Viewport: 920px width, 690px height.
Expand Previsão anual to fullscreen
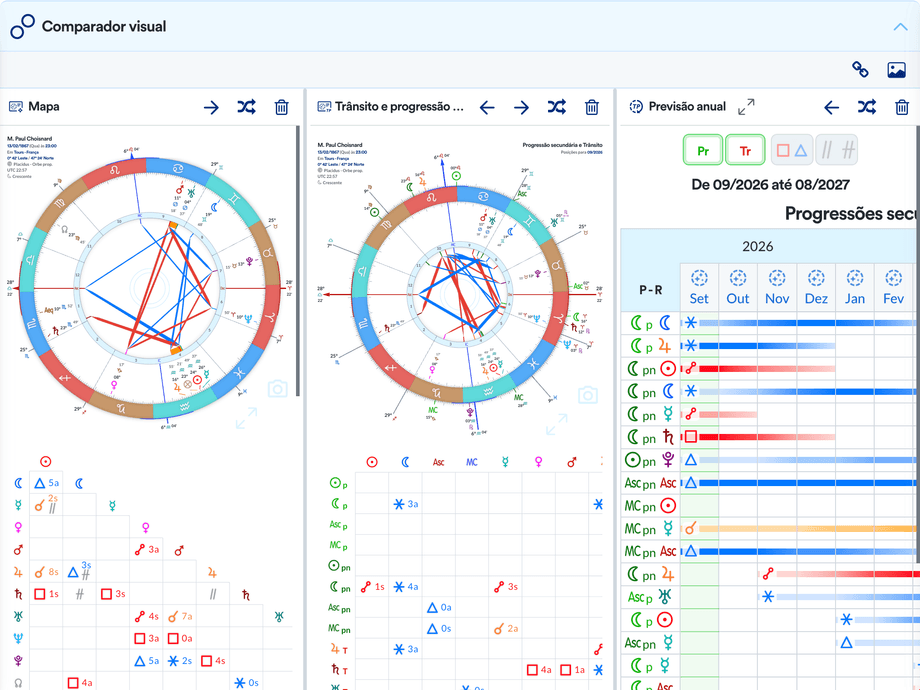click(x=746, y=107)
